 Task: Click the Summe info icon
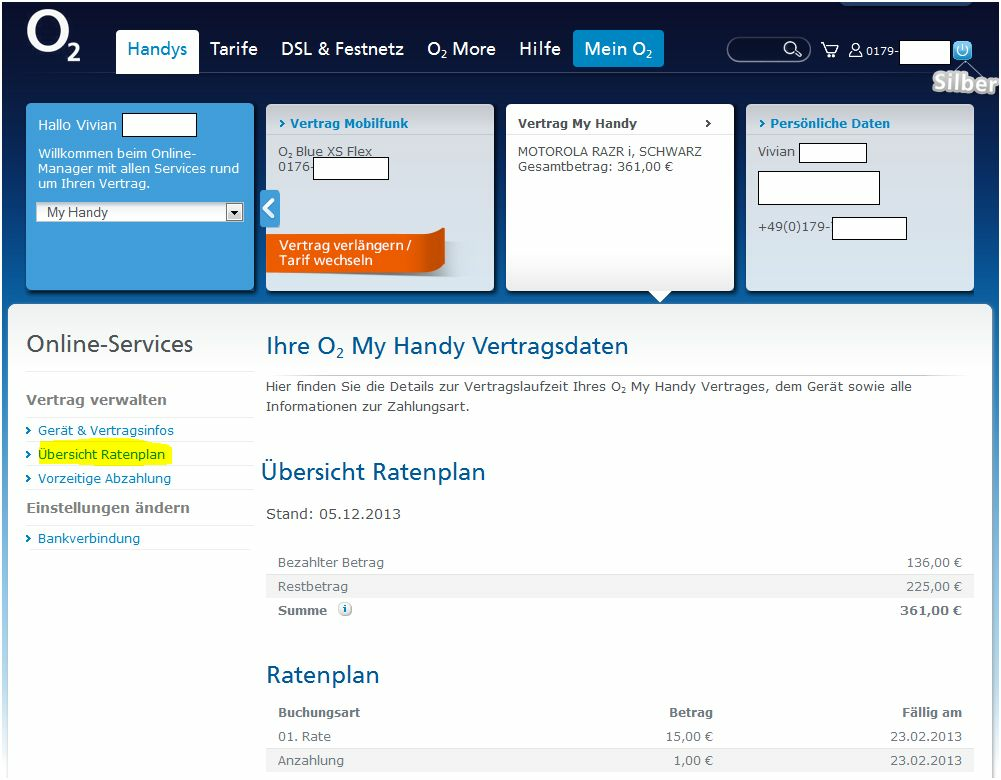345,609
